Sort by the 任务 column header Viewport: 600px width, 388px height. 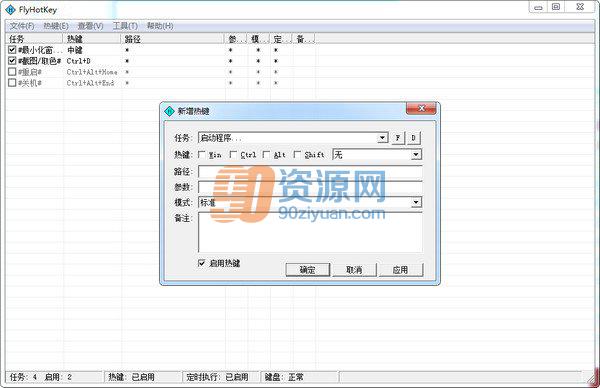[34, 39]
